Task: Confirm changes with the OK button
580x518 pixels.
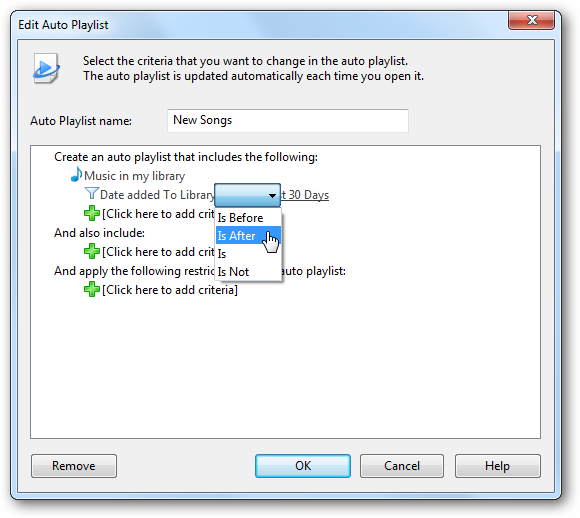Action: (303, 466)
